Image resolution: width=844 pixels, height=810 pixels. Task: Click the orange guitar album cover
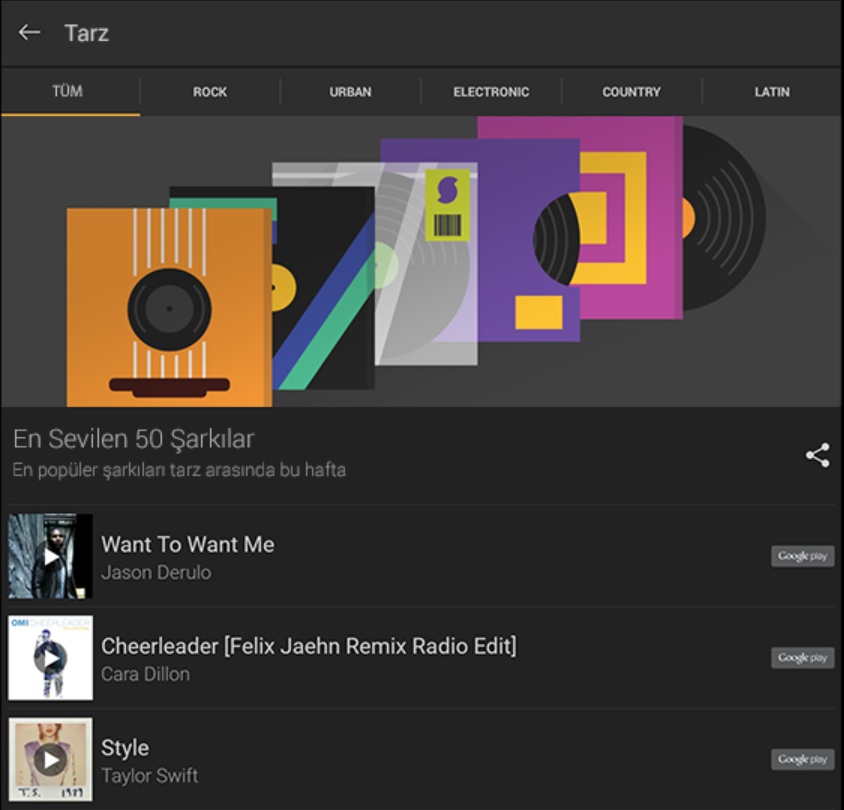168,306
